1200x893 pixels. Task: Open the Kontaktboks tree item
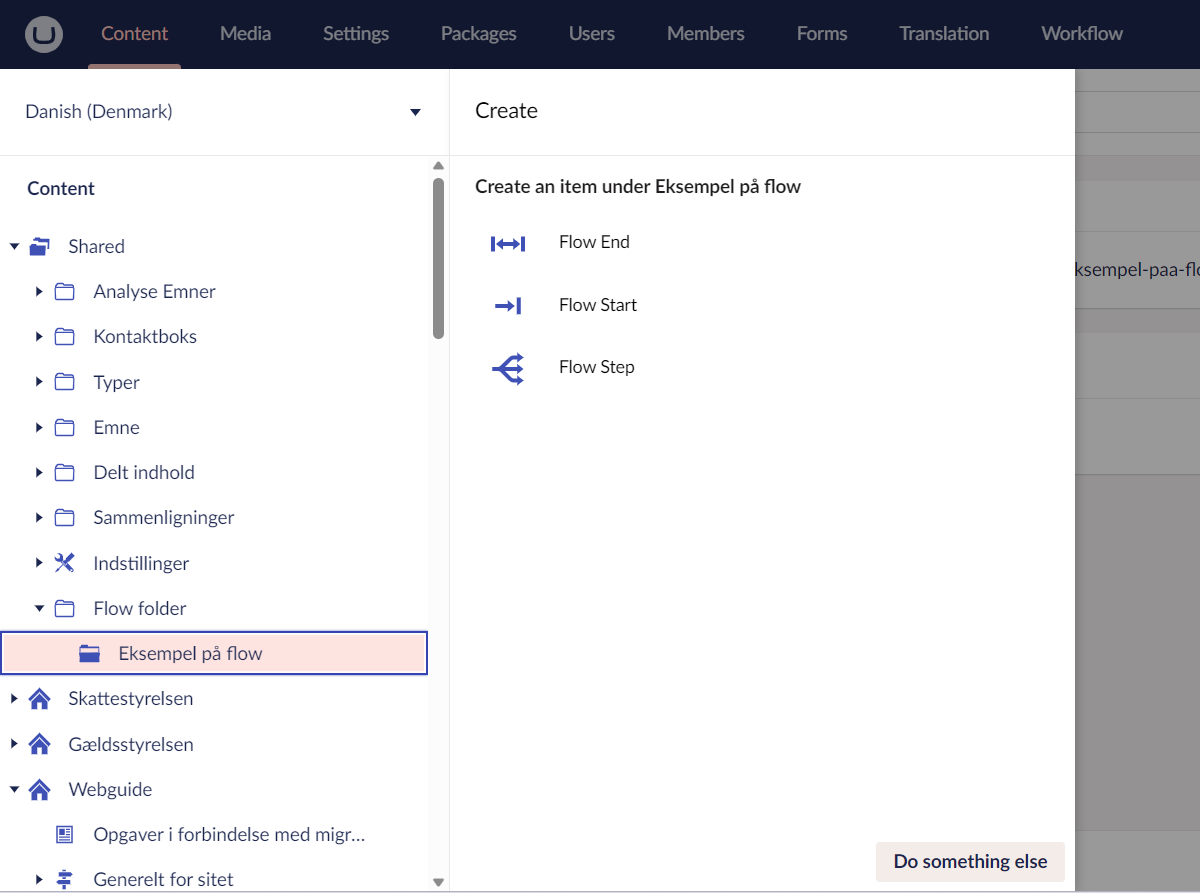click(x=145, y=337)
